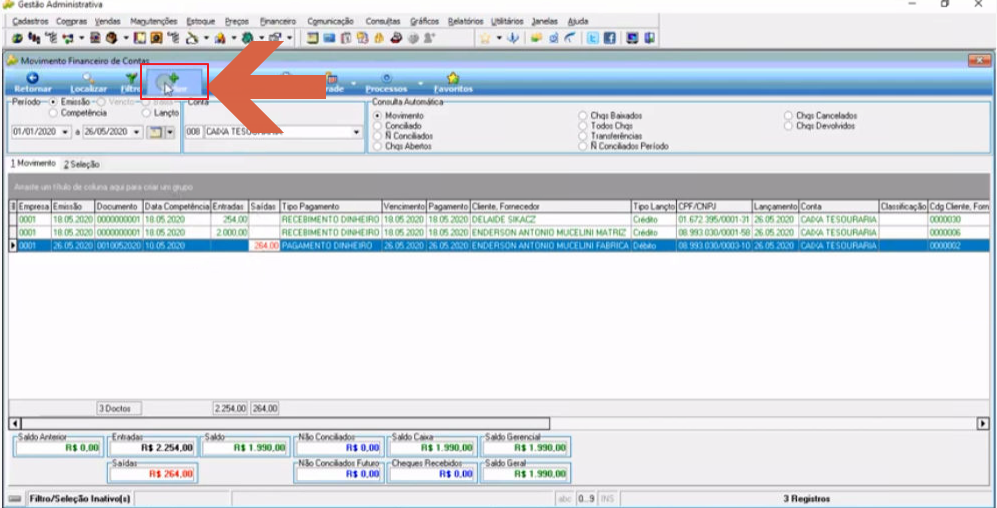Image resolution: width=997 pixels, height=508 pixels.
Task: Click the Retornar back arrow button
Action: (x=32, y=83)
